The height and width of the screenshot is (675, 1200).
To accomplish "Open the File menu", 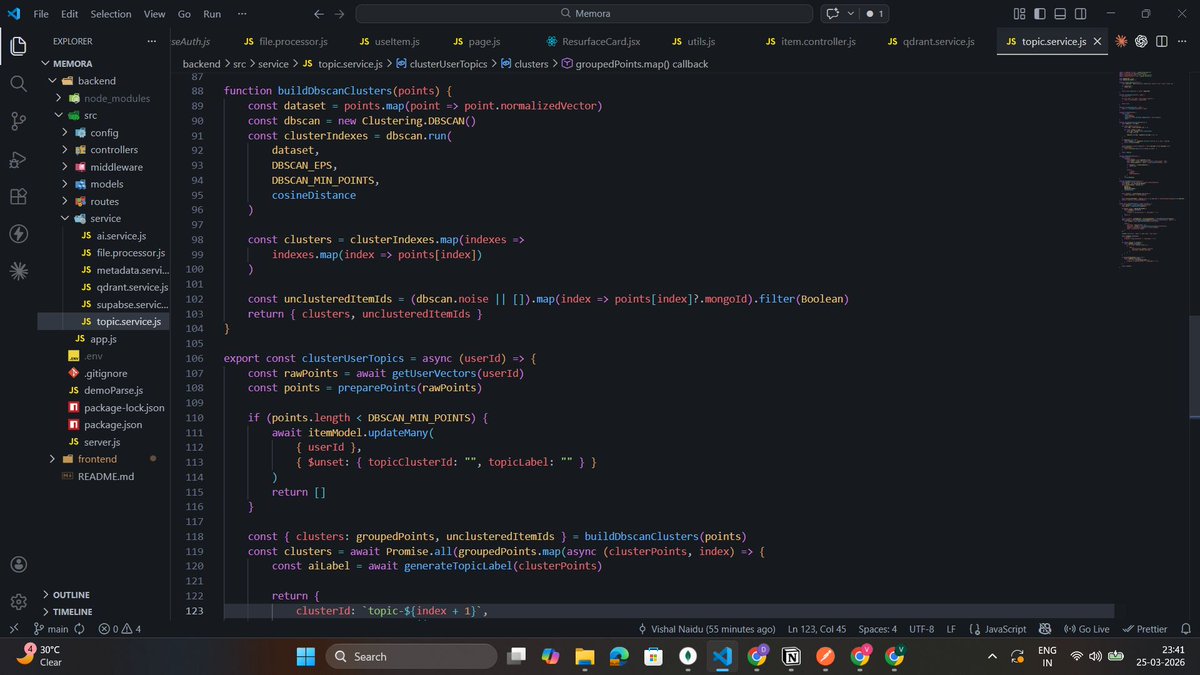I will coord(41,14).
